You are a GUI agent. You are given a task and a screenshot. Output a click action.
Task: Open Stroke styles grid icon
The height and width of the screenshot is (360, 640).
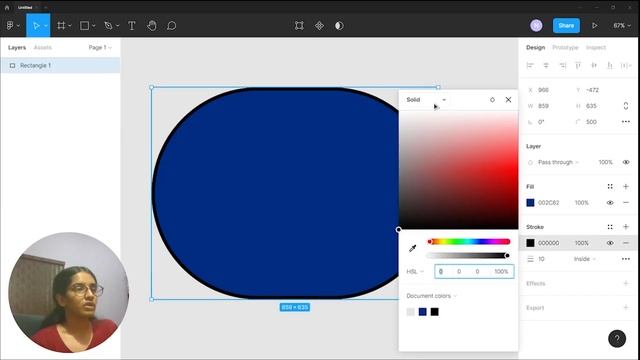coord(610,227)
